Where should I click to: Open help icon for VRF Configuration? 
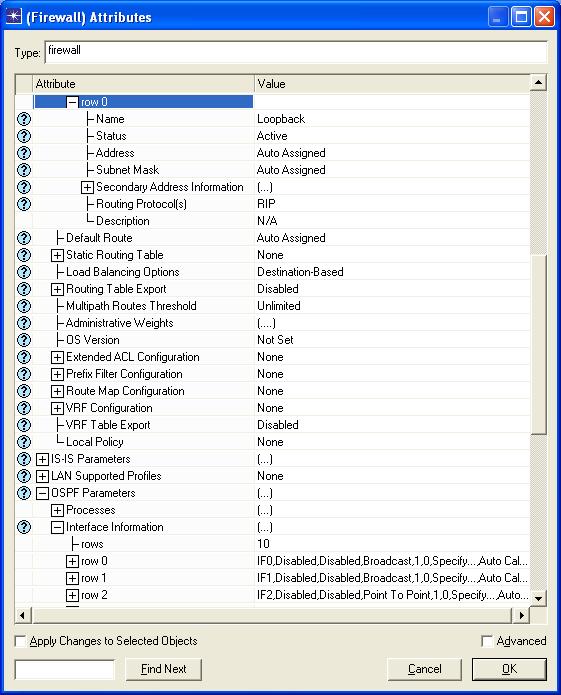coord(24,408)
